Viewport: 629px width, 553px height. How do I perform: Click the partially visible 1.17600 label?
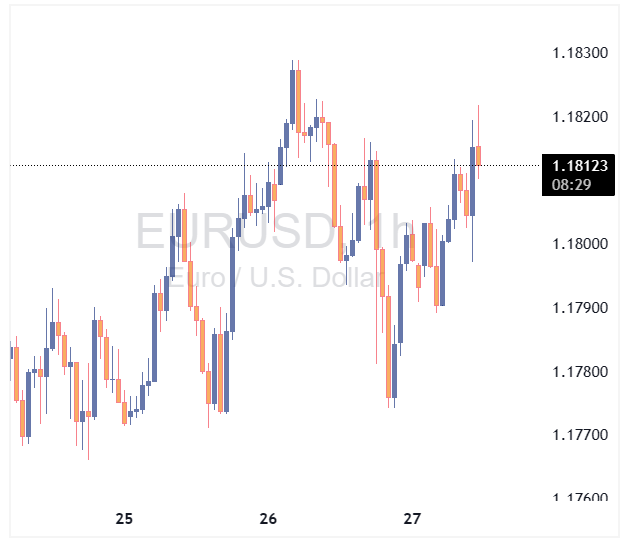(581, 497)
